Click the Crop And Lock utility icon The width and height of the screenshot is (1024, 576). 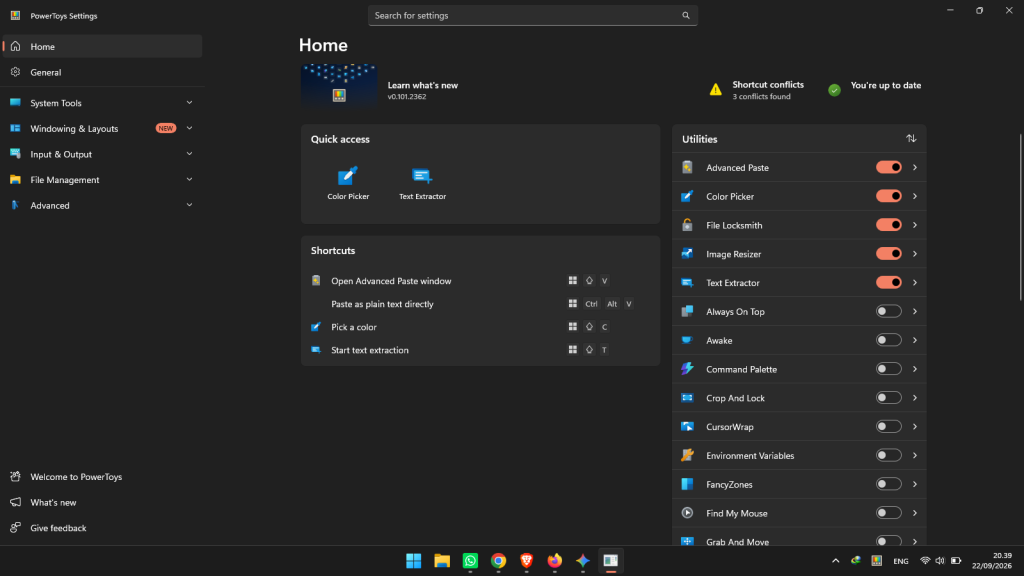[687, 398]
